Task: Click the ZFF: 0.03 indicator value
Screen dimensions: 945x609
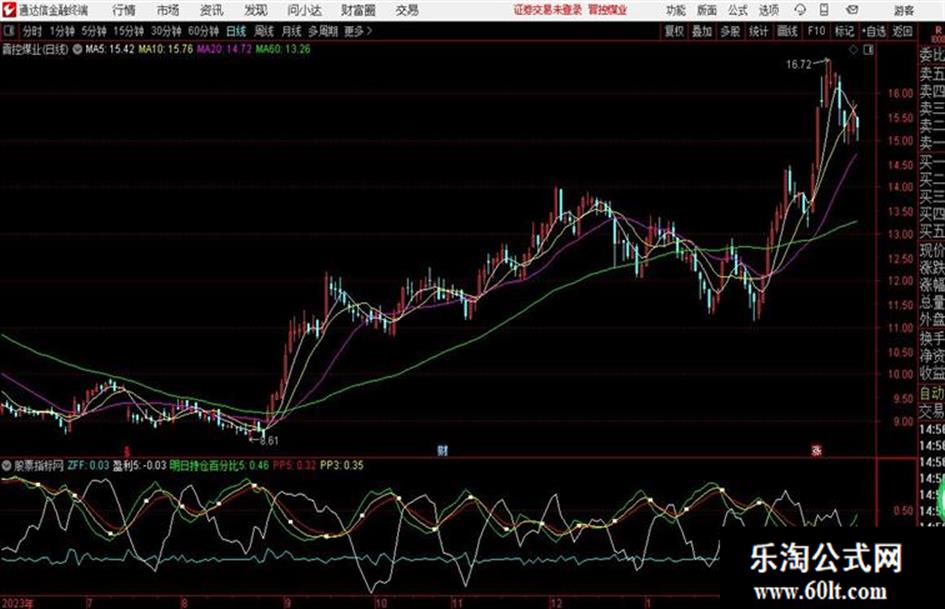Action: pos(88,465)
